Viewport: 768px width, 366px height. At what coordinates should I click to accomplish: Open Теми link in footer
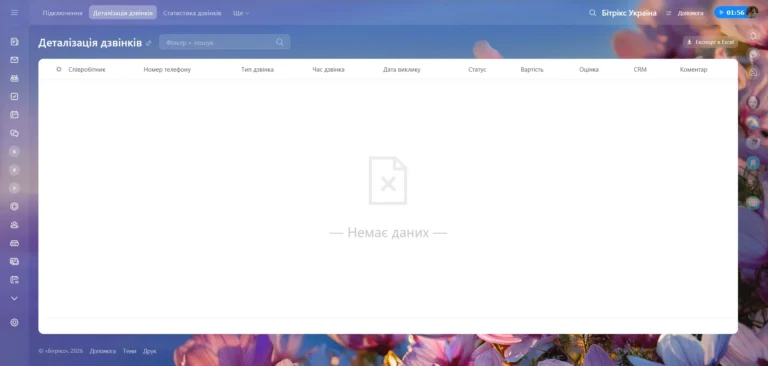click(129, 351)
